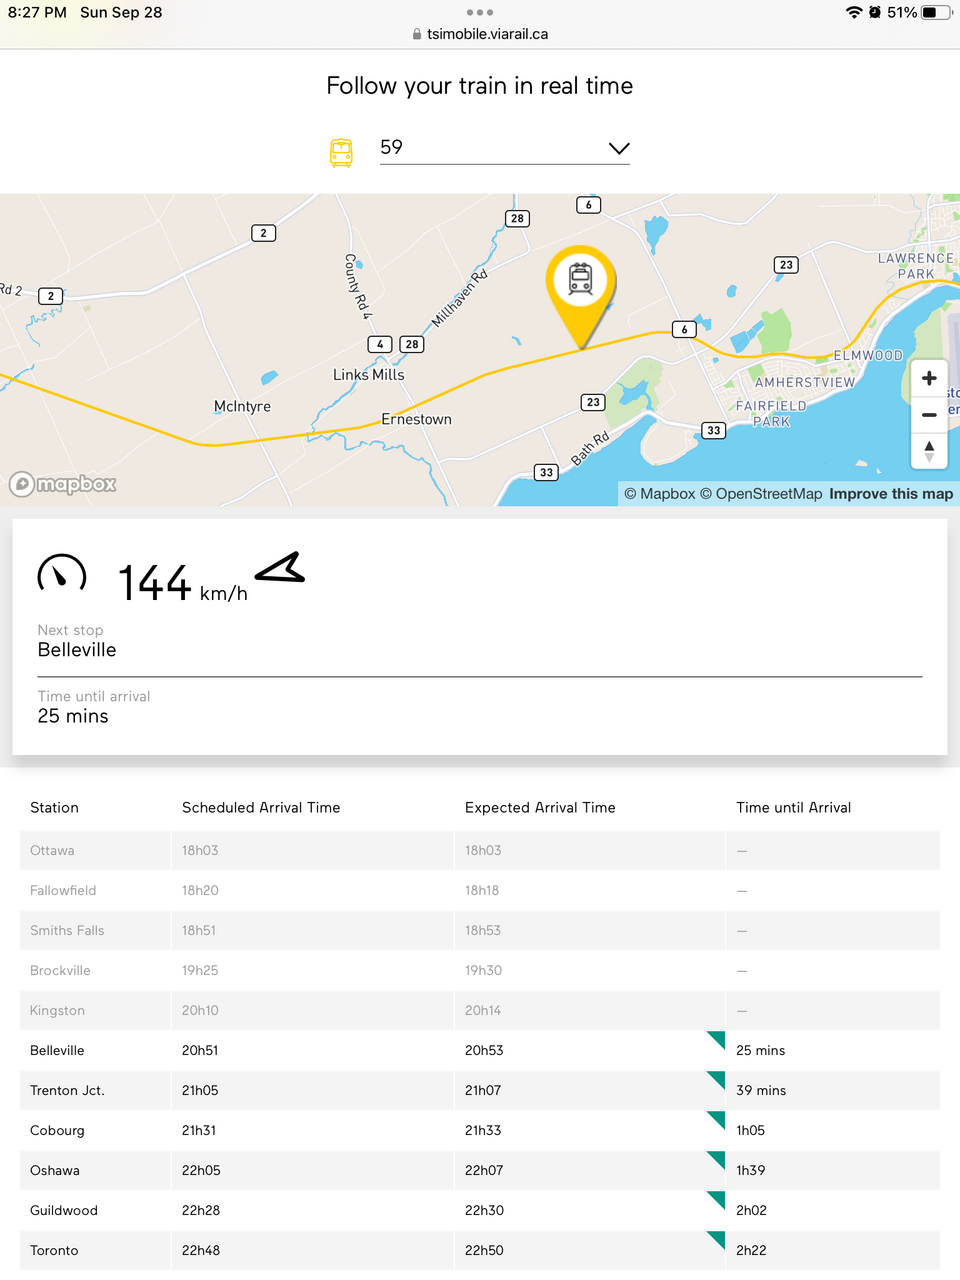The width and height of the screenshot is (960, 1280).
Task: Click the train heading direction arrow
Action: (x=281, y=569)
